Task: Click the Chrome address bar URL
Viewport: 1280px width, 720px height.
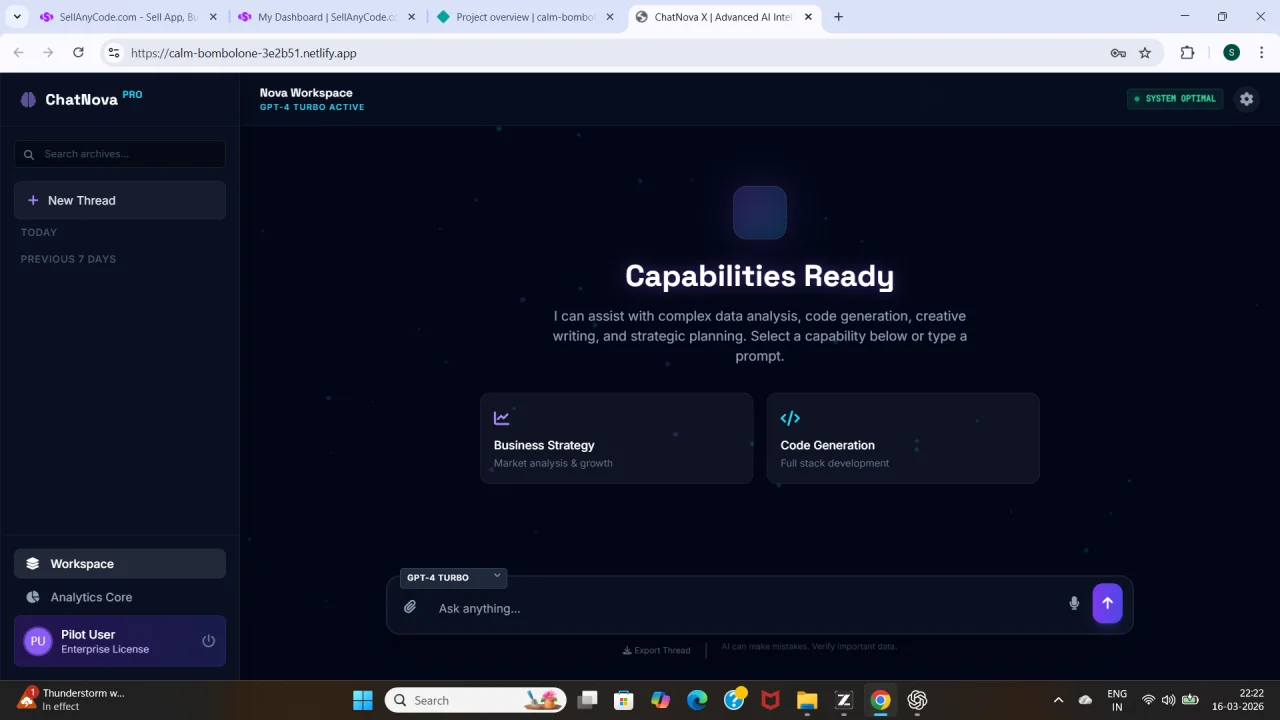Action: coord(244,53)
